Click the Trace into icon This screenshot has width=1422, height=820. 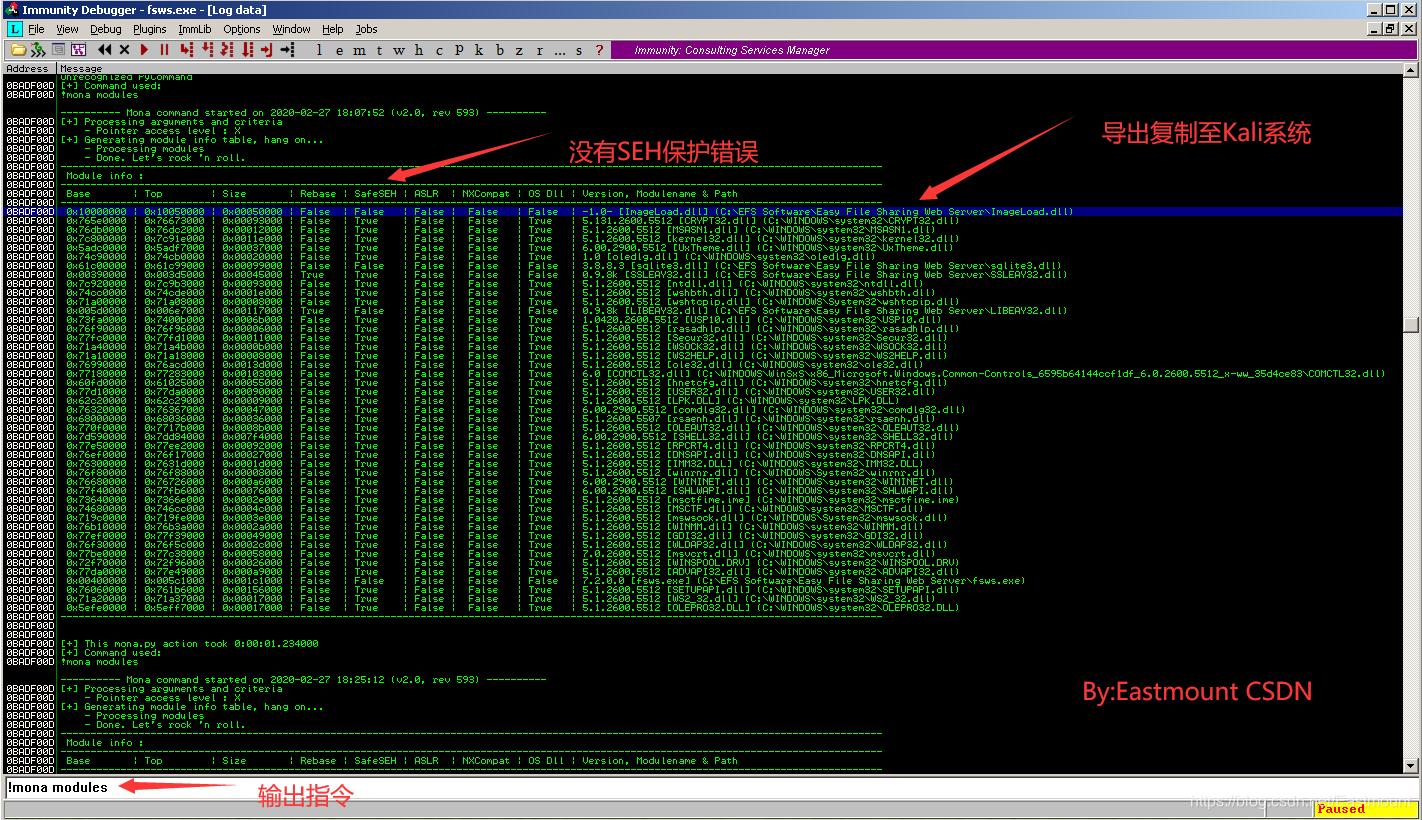coord(227,50)
